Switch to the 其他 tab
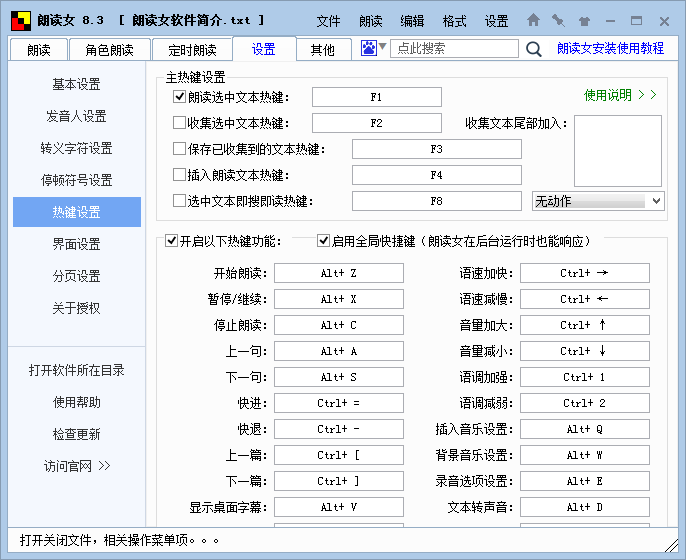This screenshot has height=560, width=686. [x=323, y=50]
